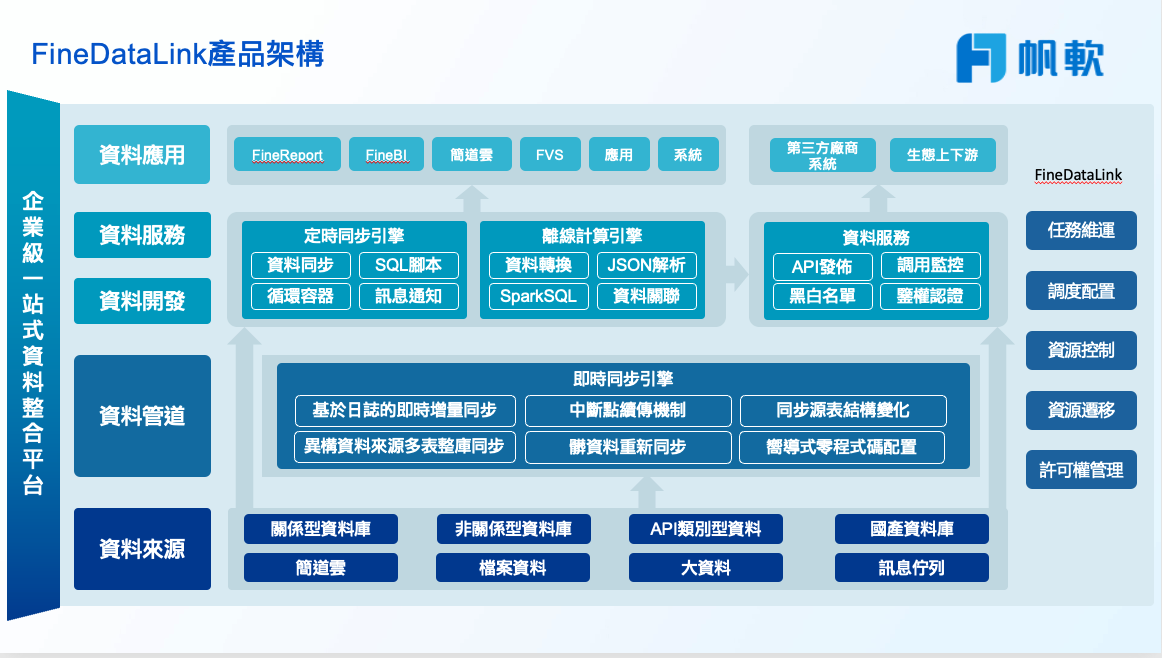This screenshot has height=658, width=1162.
Task: Click the FVS box
Action: click(550, 154)
